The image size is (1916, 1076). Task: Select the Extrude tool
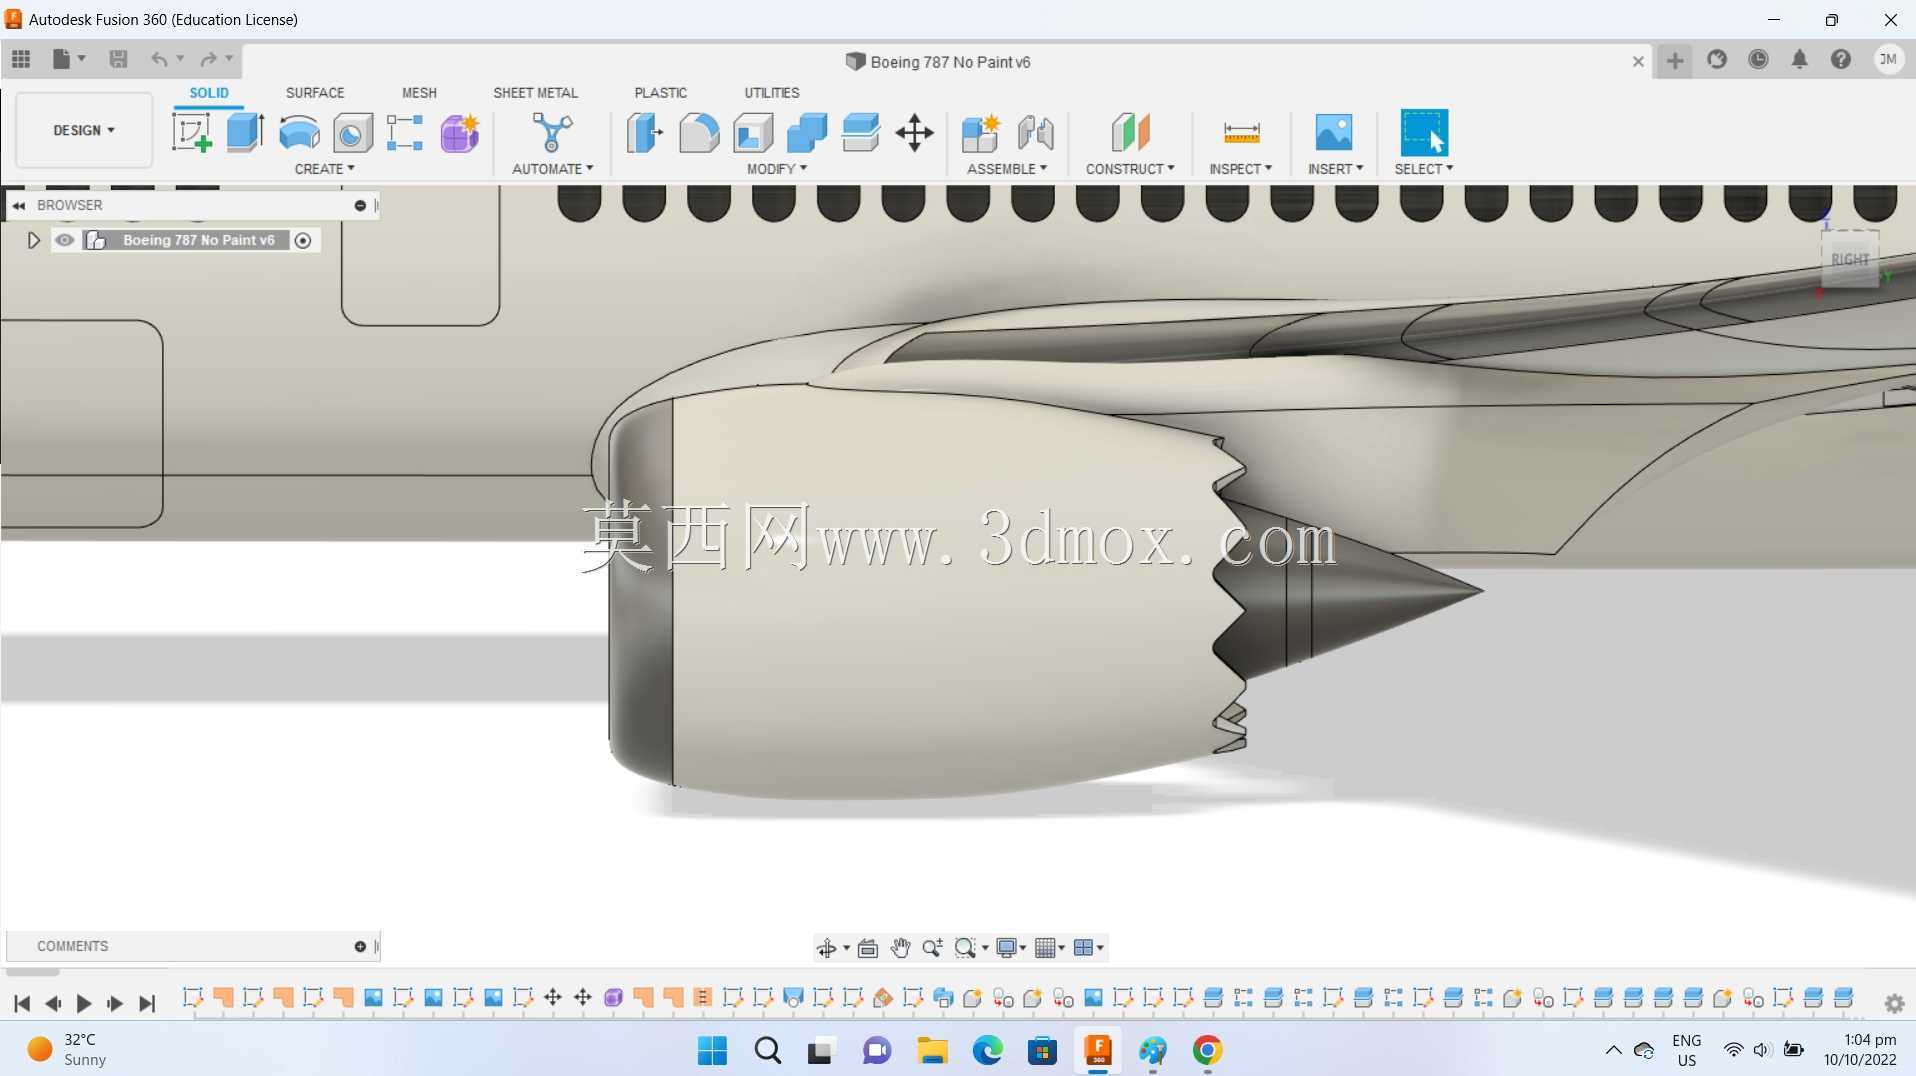(x=245, y=132)
